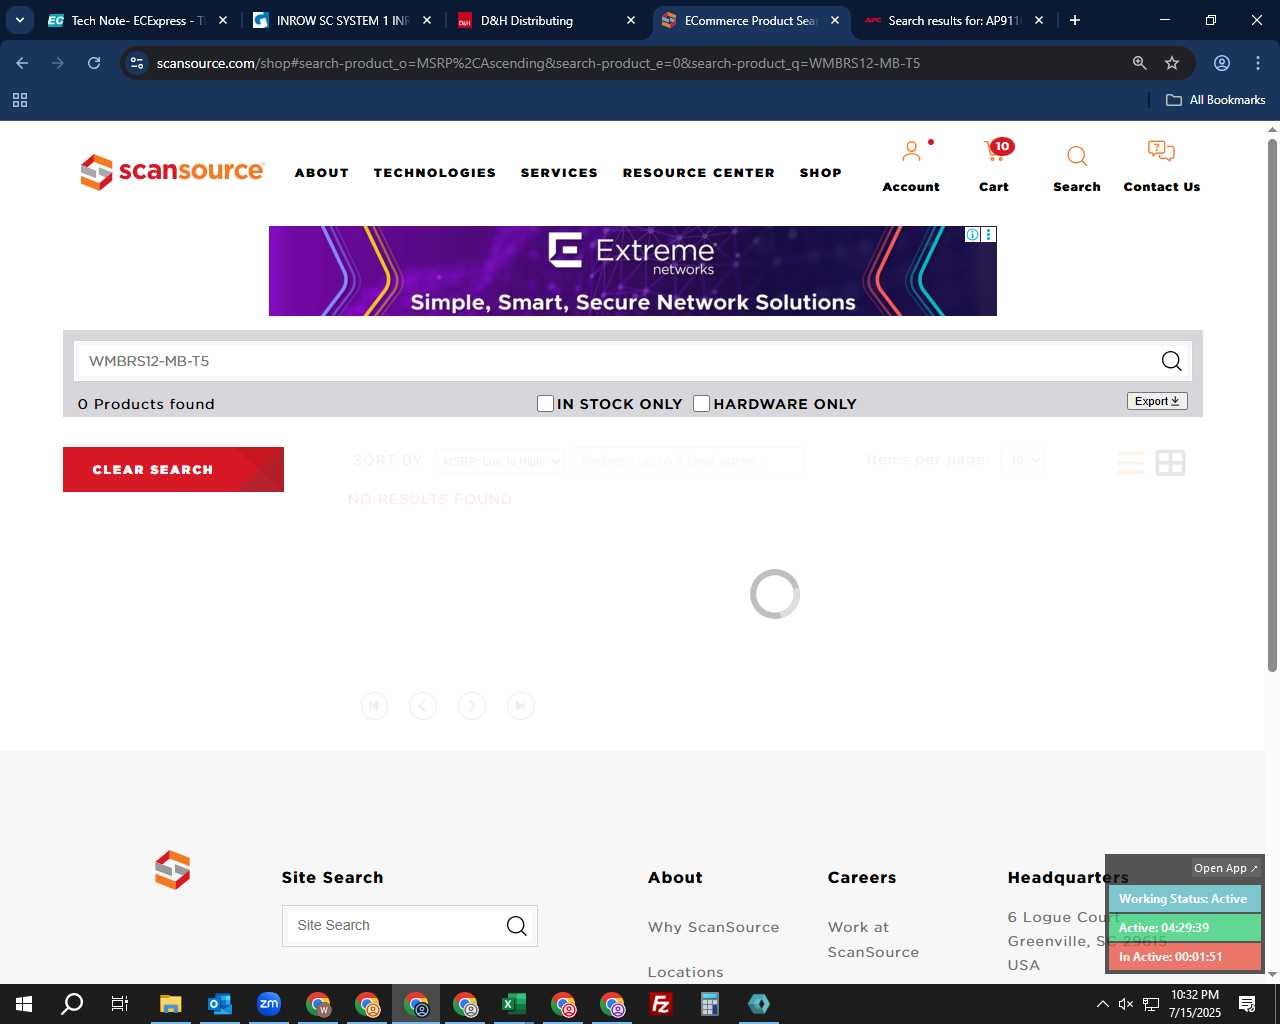
Task: Open the Account menu icon
Action: pos(911,152)
